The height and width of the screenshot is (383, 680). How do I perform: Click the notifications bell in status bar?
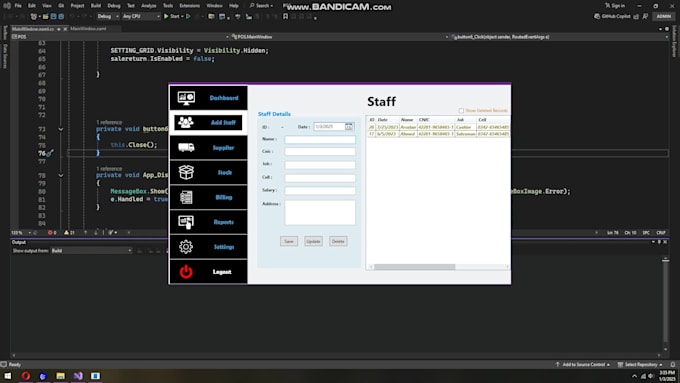pos(673,364)
